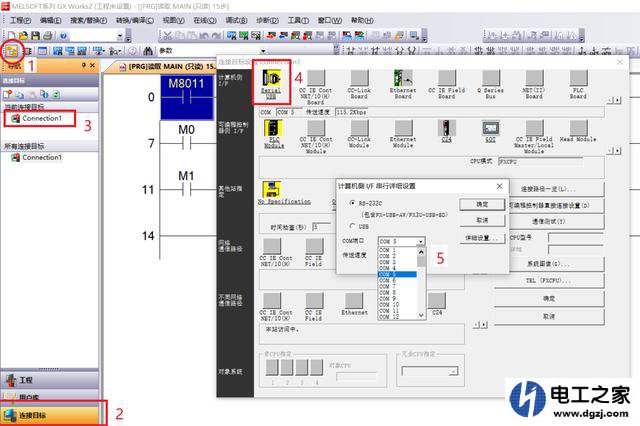Screen dimensions: 640x426
Task: Click the 系统图像(G)... button
Action: [x=549, y=264]
